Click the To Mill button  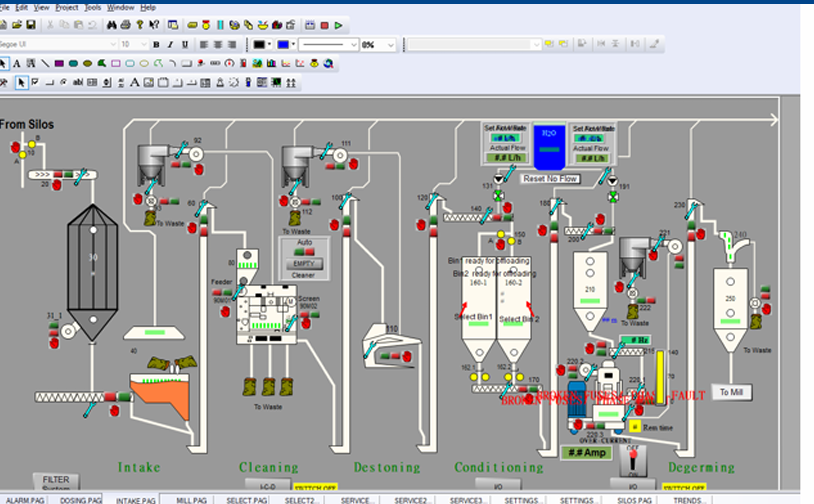point(731,392)
